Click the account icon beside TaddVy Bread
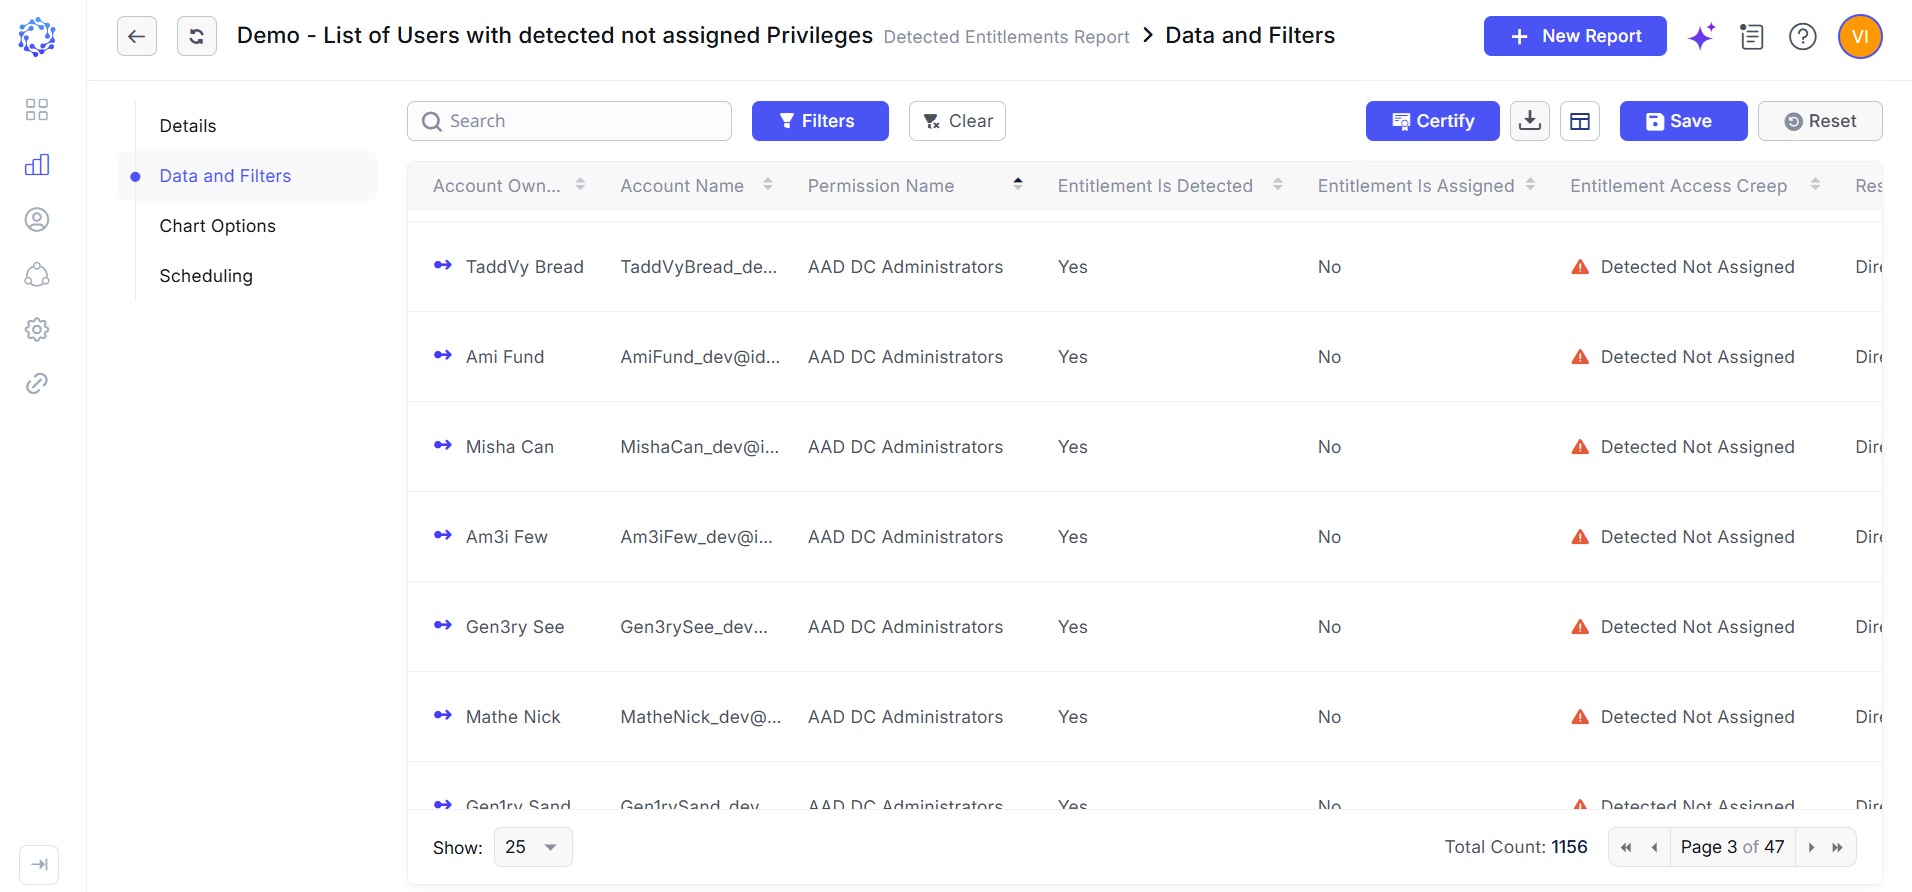Image resolution: width=1912 pixels, height=892 pixels. point(443,265)
